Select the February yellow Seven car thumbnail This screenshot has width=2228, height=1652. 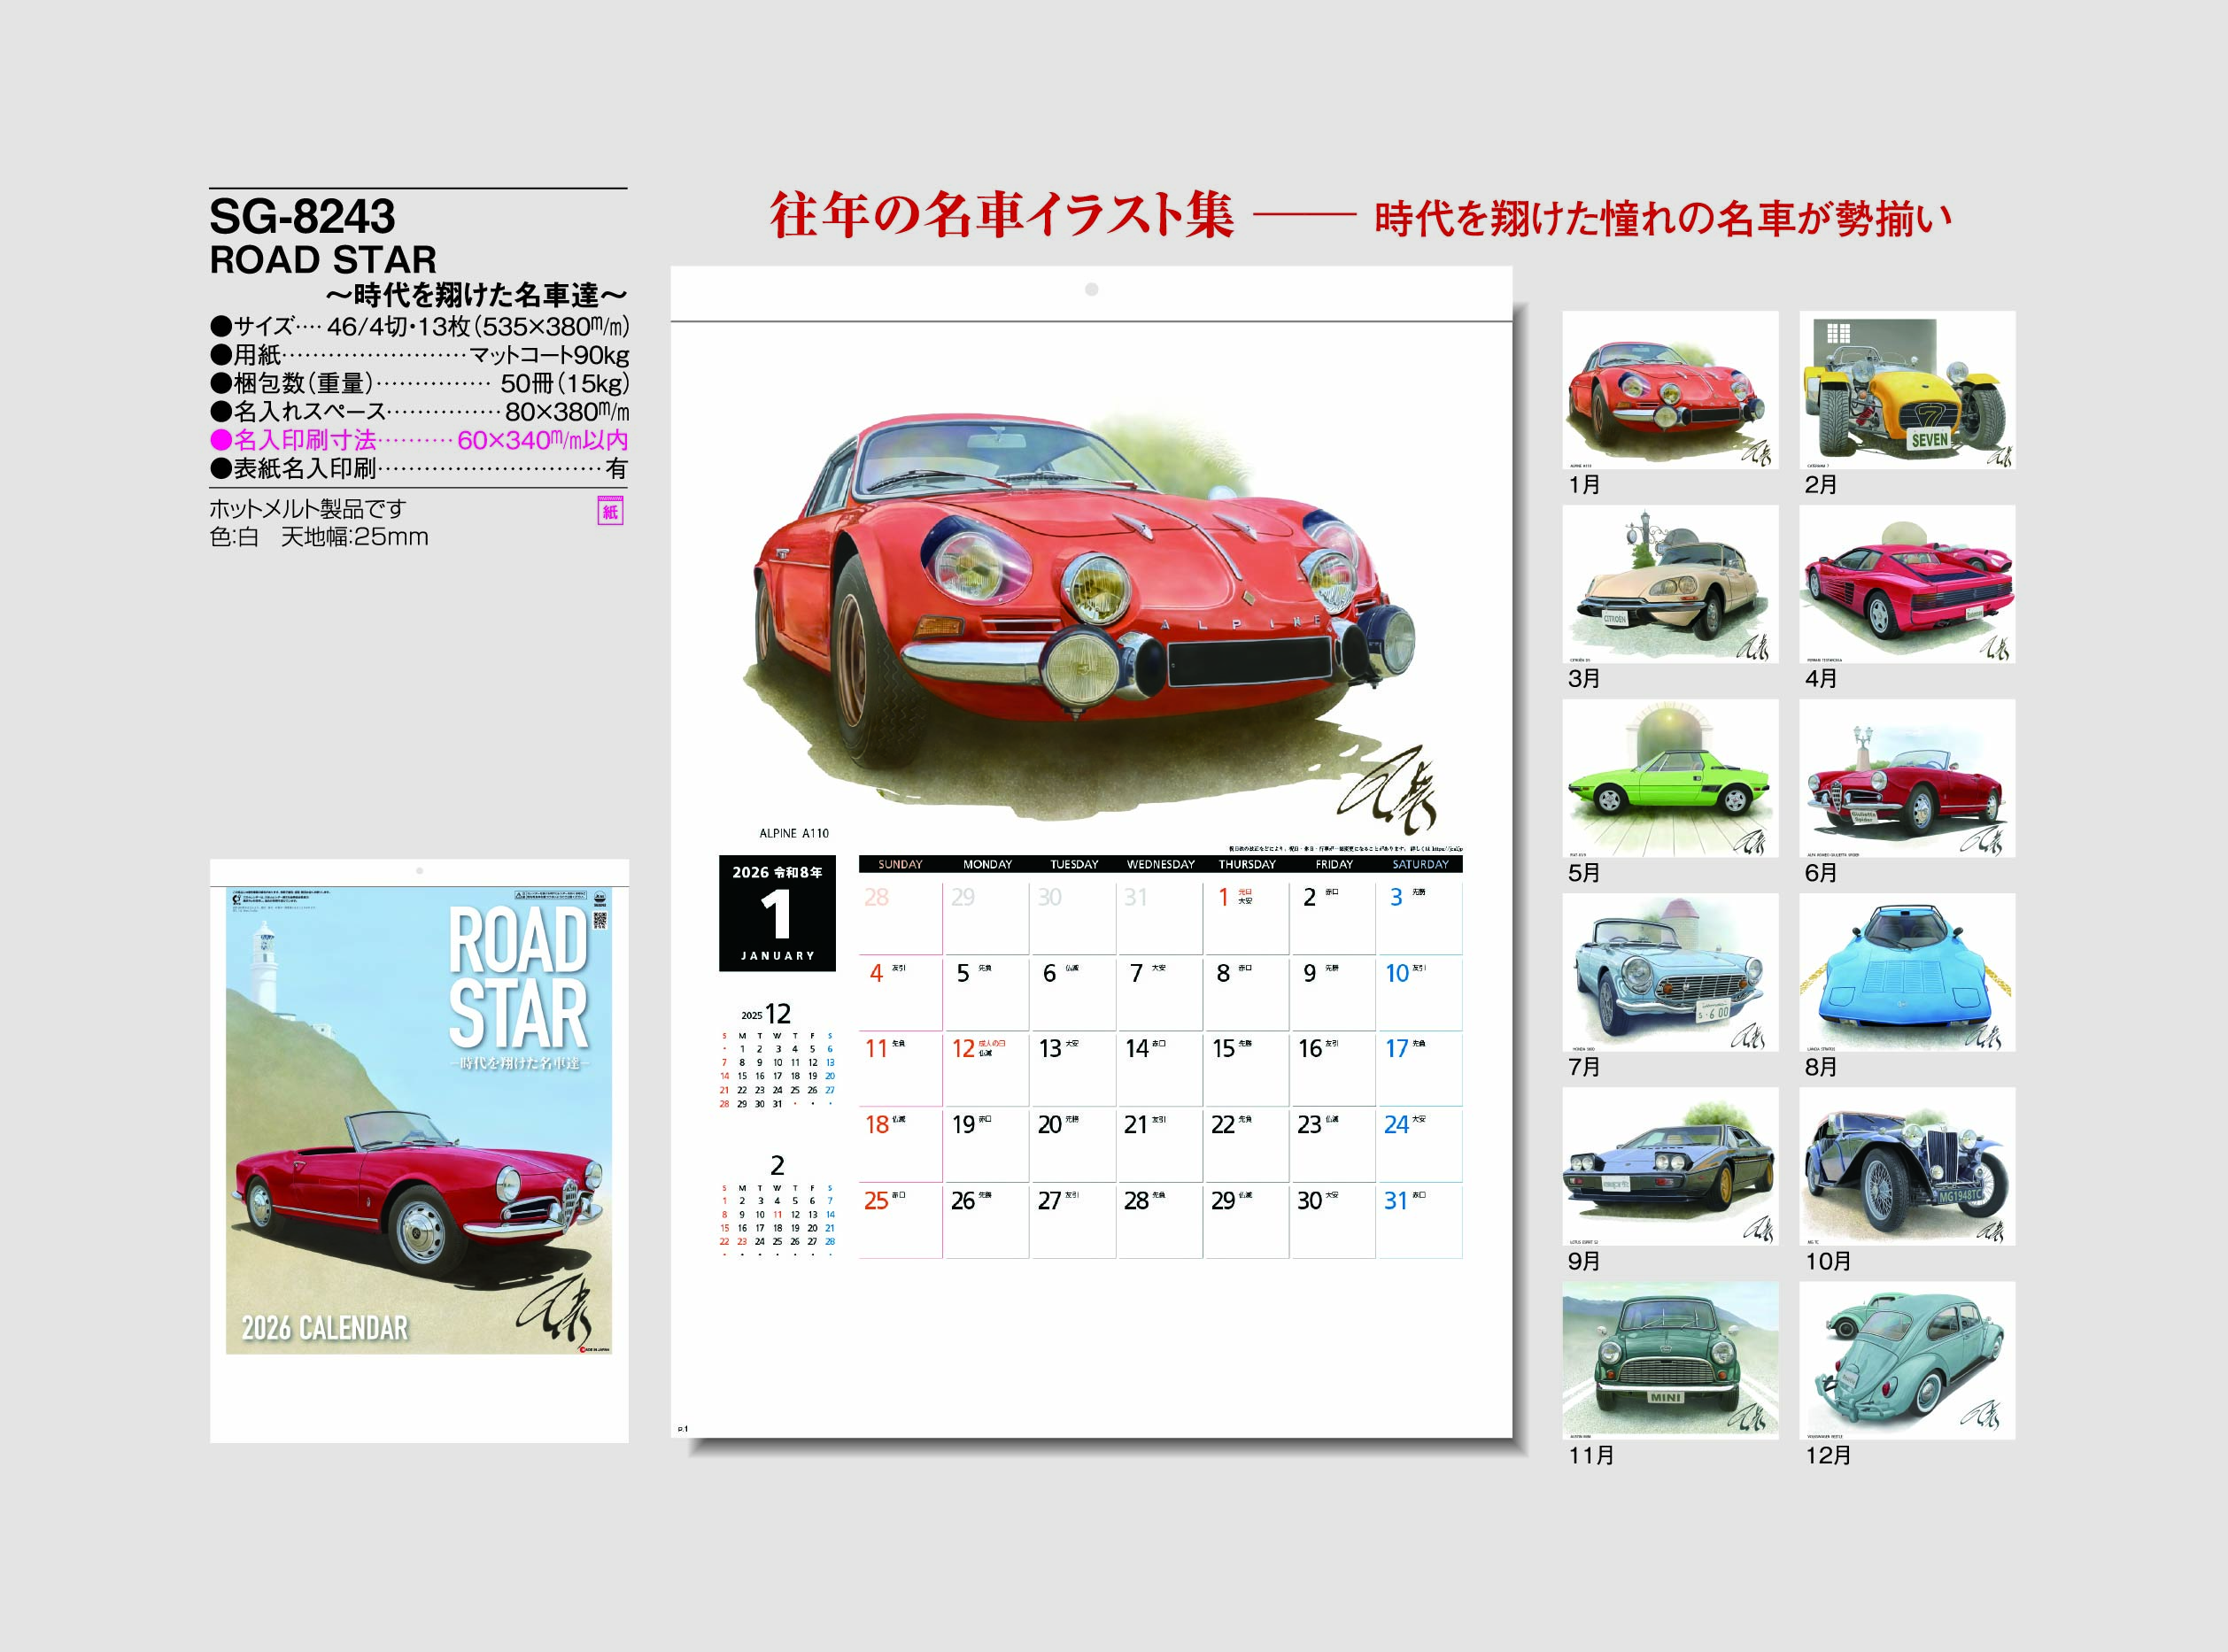point(1907,390)
